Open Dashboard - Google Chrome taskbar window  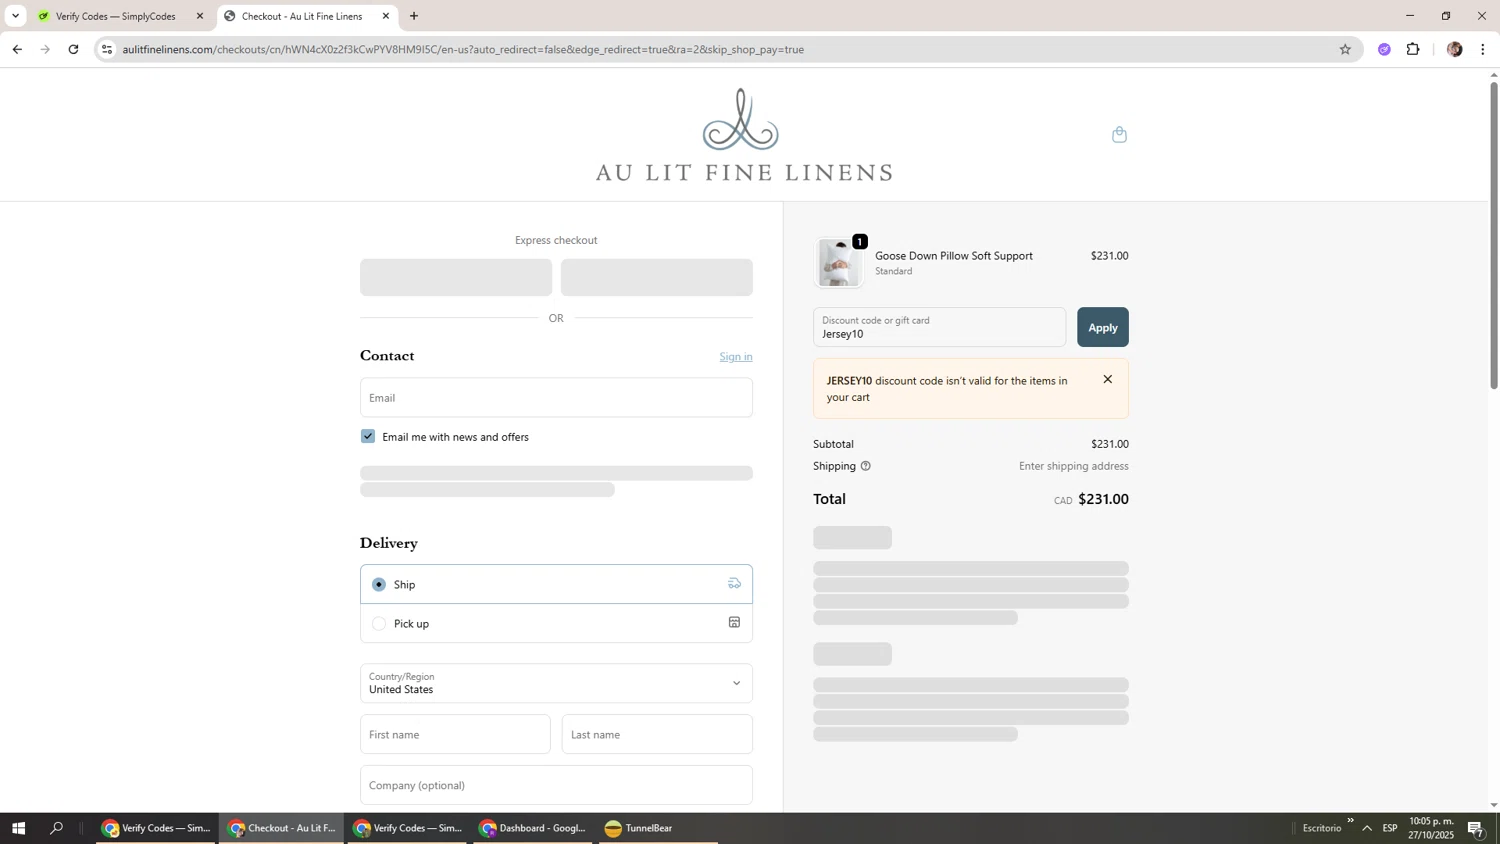[x=533, y=828]
